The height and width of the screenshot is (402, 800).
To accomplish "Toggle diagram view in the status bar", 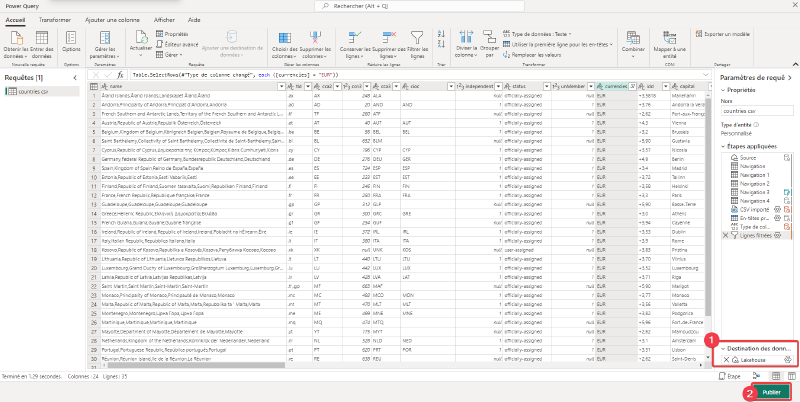I will point(756,376).
